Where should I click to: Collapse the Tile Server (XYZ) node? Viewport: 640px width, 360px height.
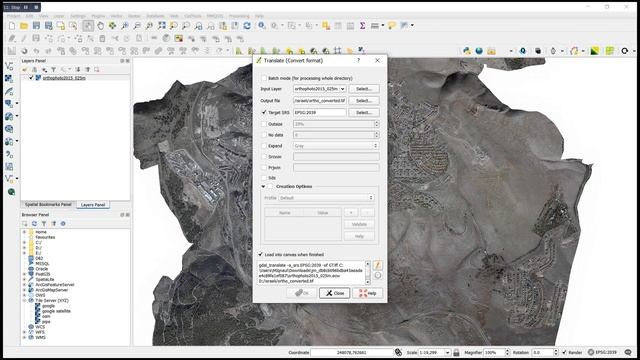pyautogui.click(x=24, y=300)
